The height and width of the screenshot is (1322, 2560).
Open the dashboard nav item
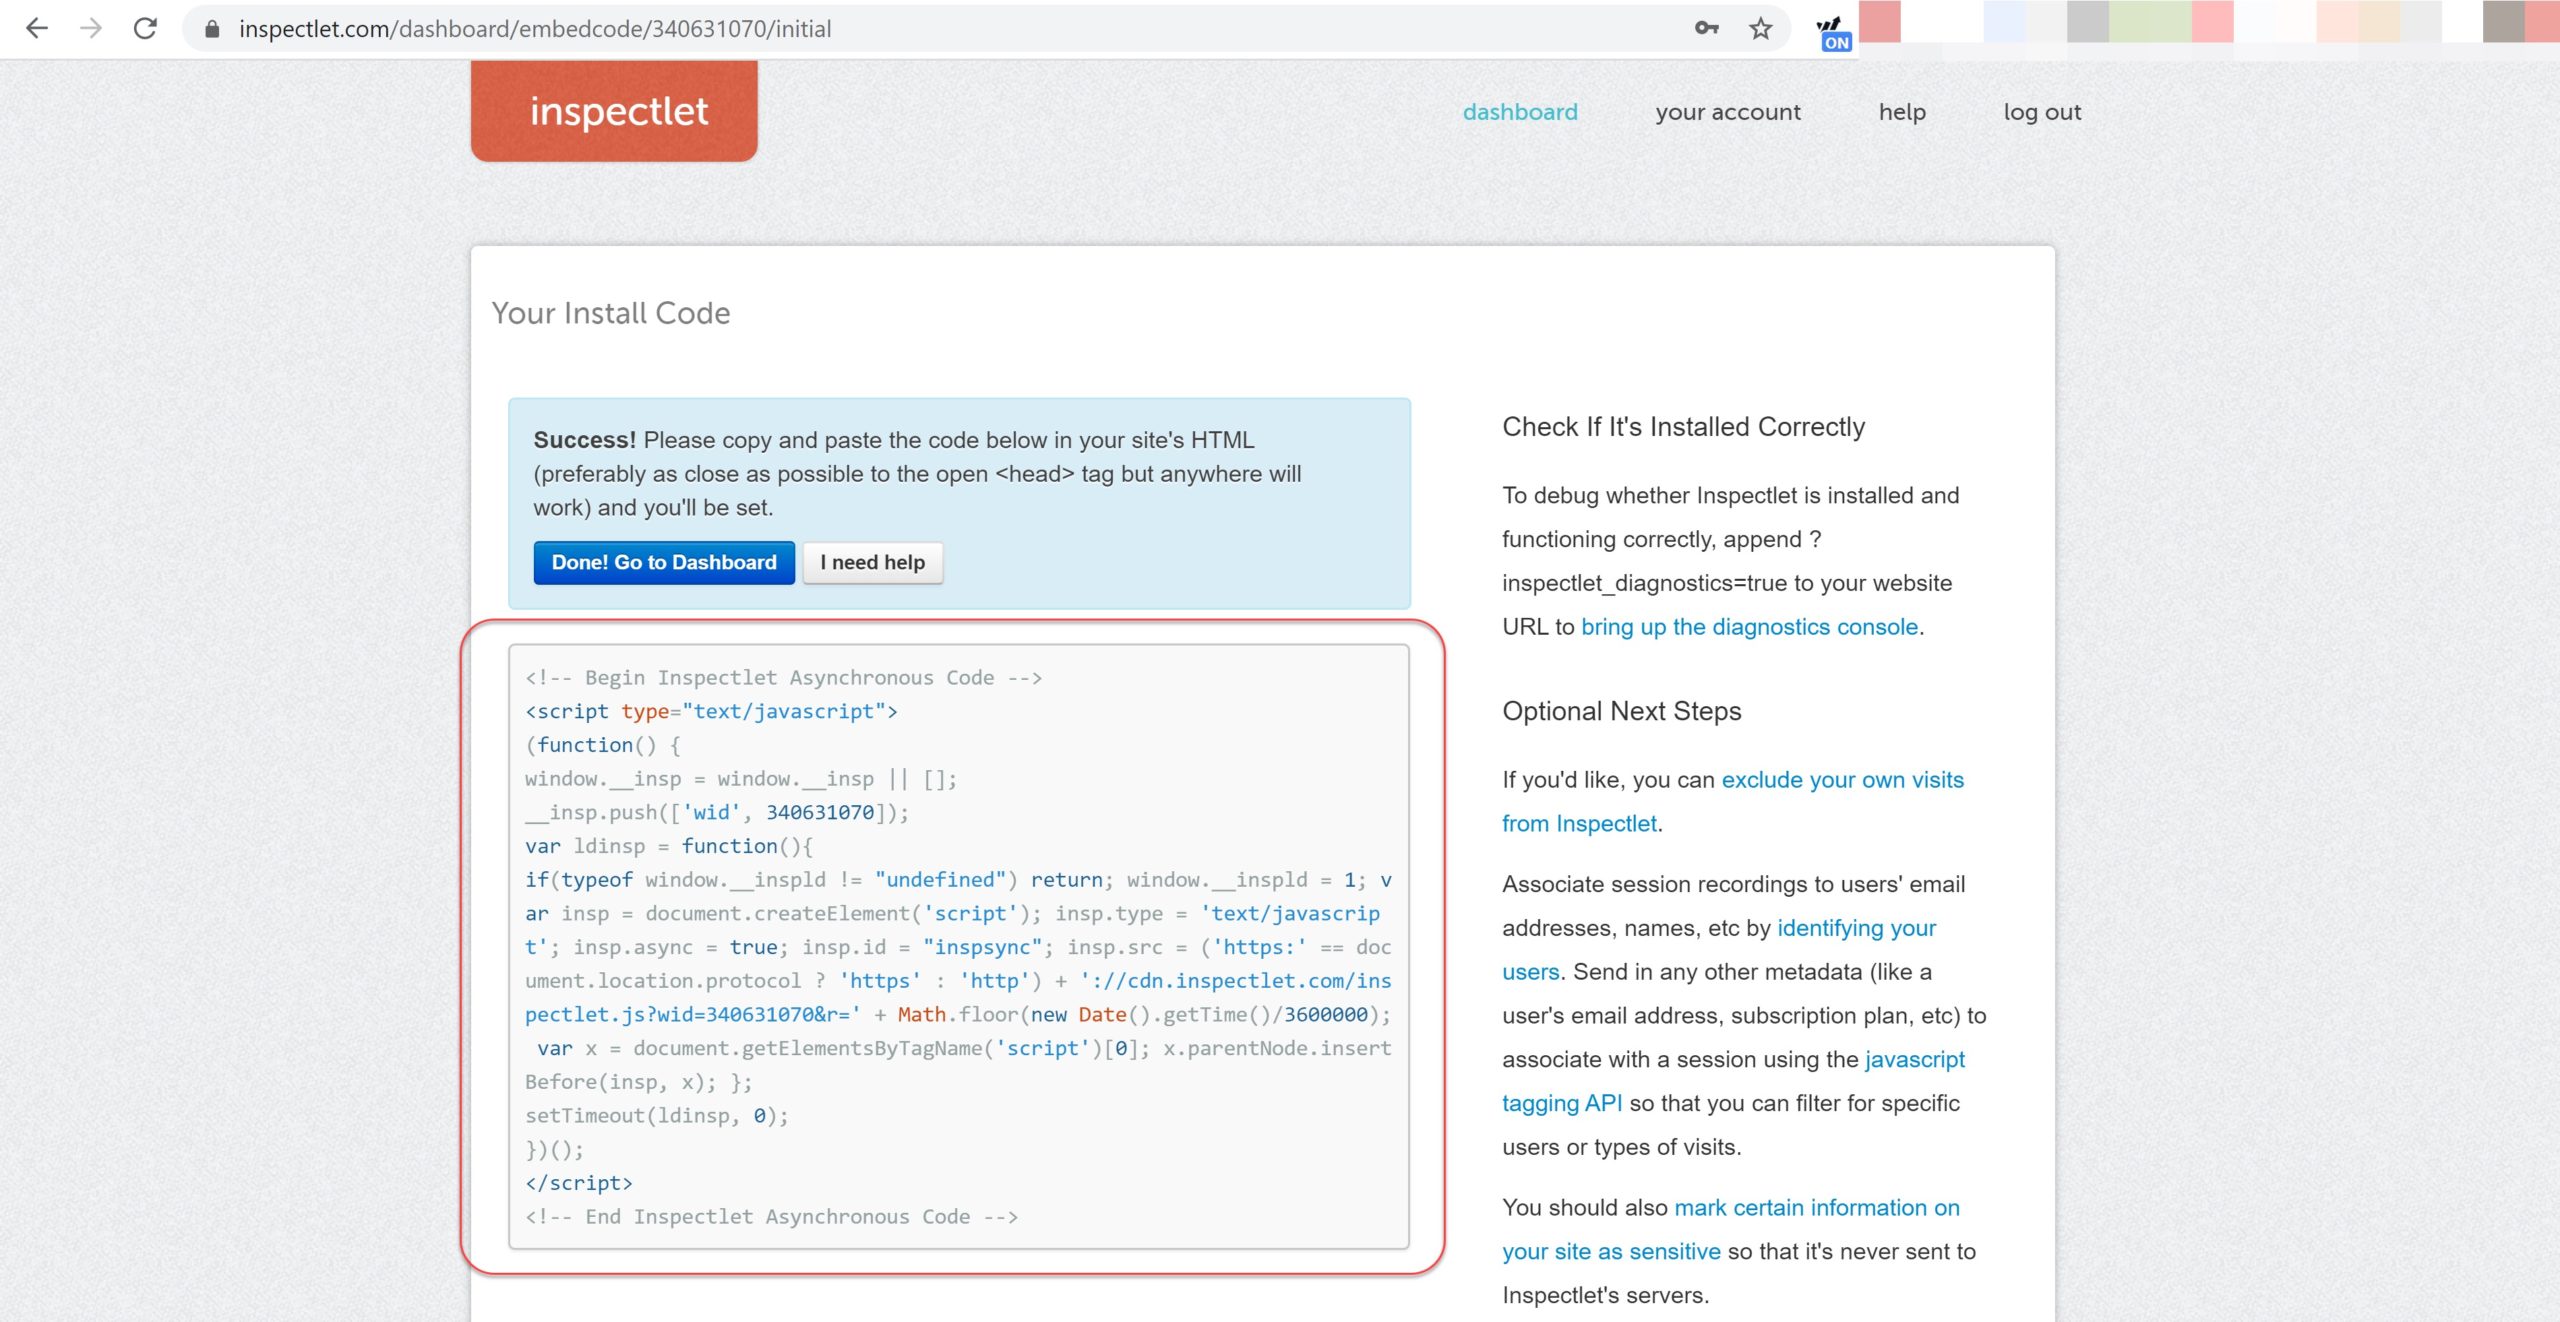pyautogui.click(x=1519, y=112)
